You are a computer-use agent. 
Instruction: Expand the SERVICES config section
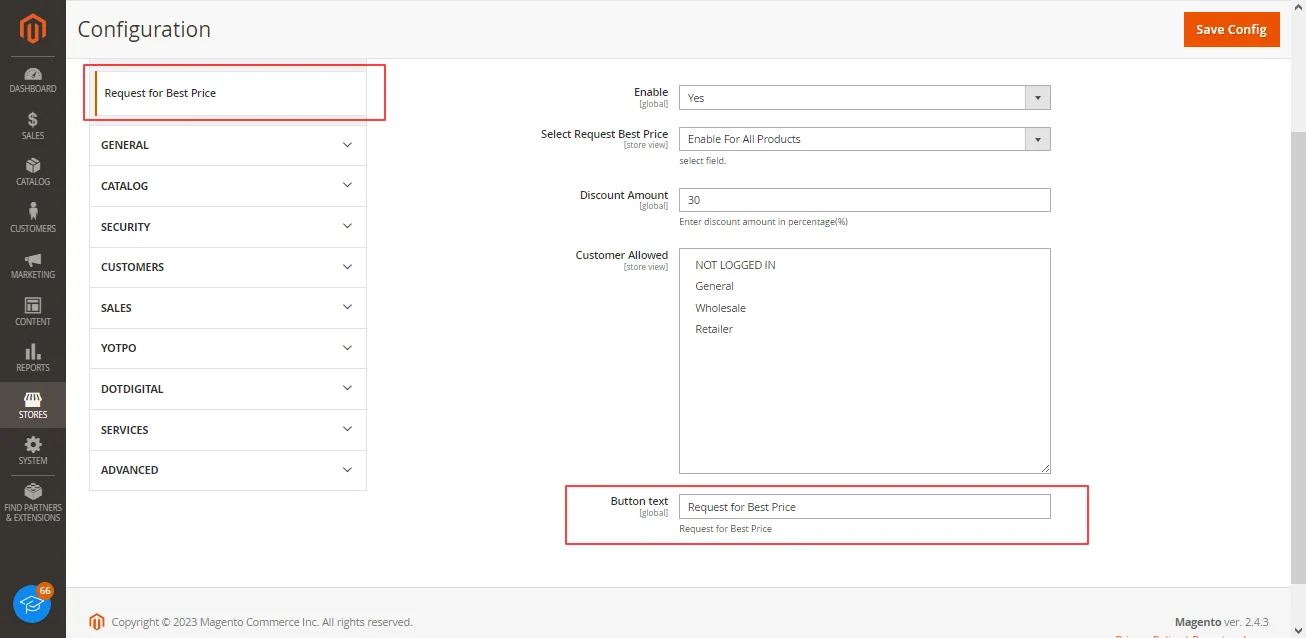point(228,430)
